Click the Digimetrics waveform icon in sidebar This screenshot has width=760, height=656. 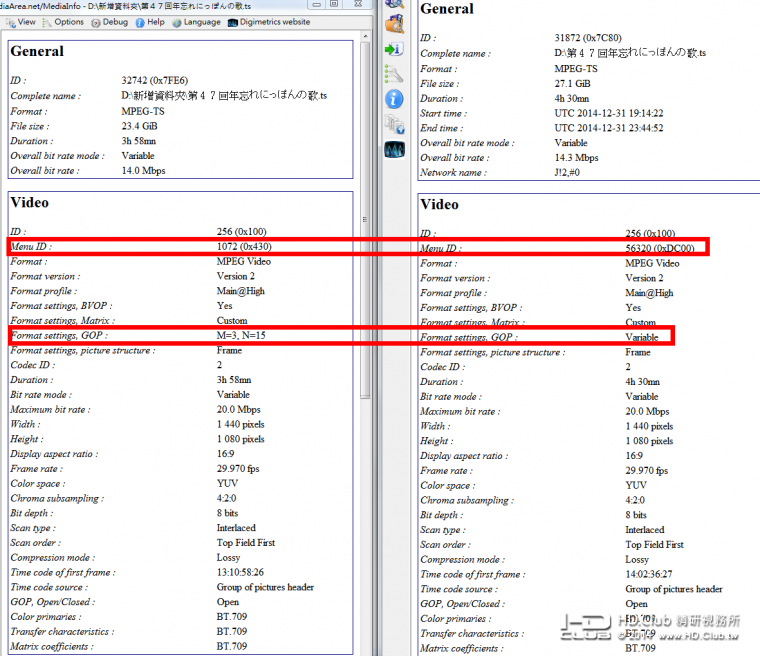[394, 149]
